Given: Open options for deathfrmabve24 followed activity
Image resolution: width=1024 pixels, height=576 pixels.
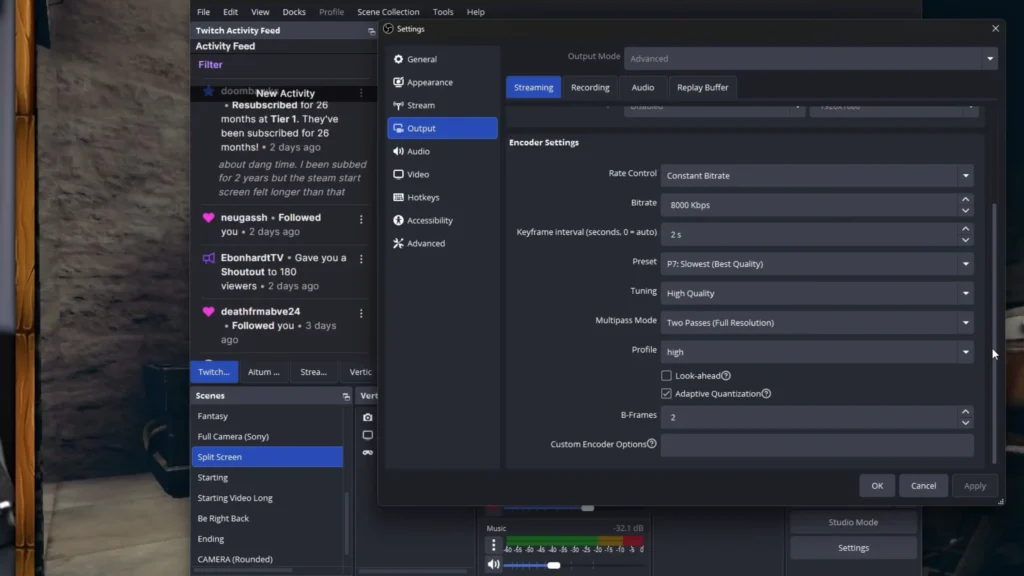Looking at the screenshot, I should pos(361,313).
